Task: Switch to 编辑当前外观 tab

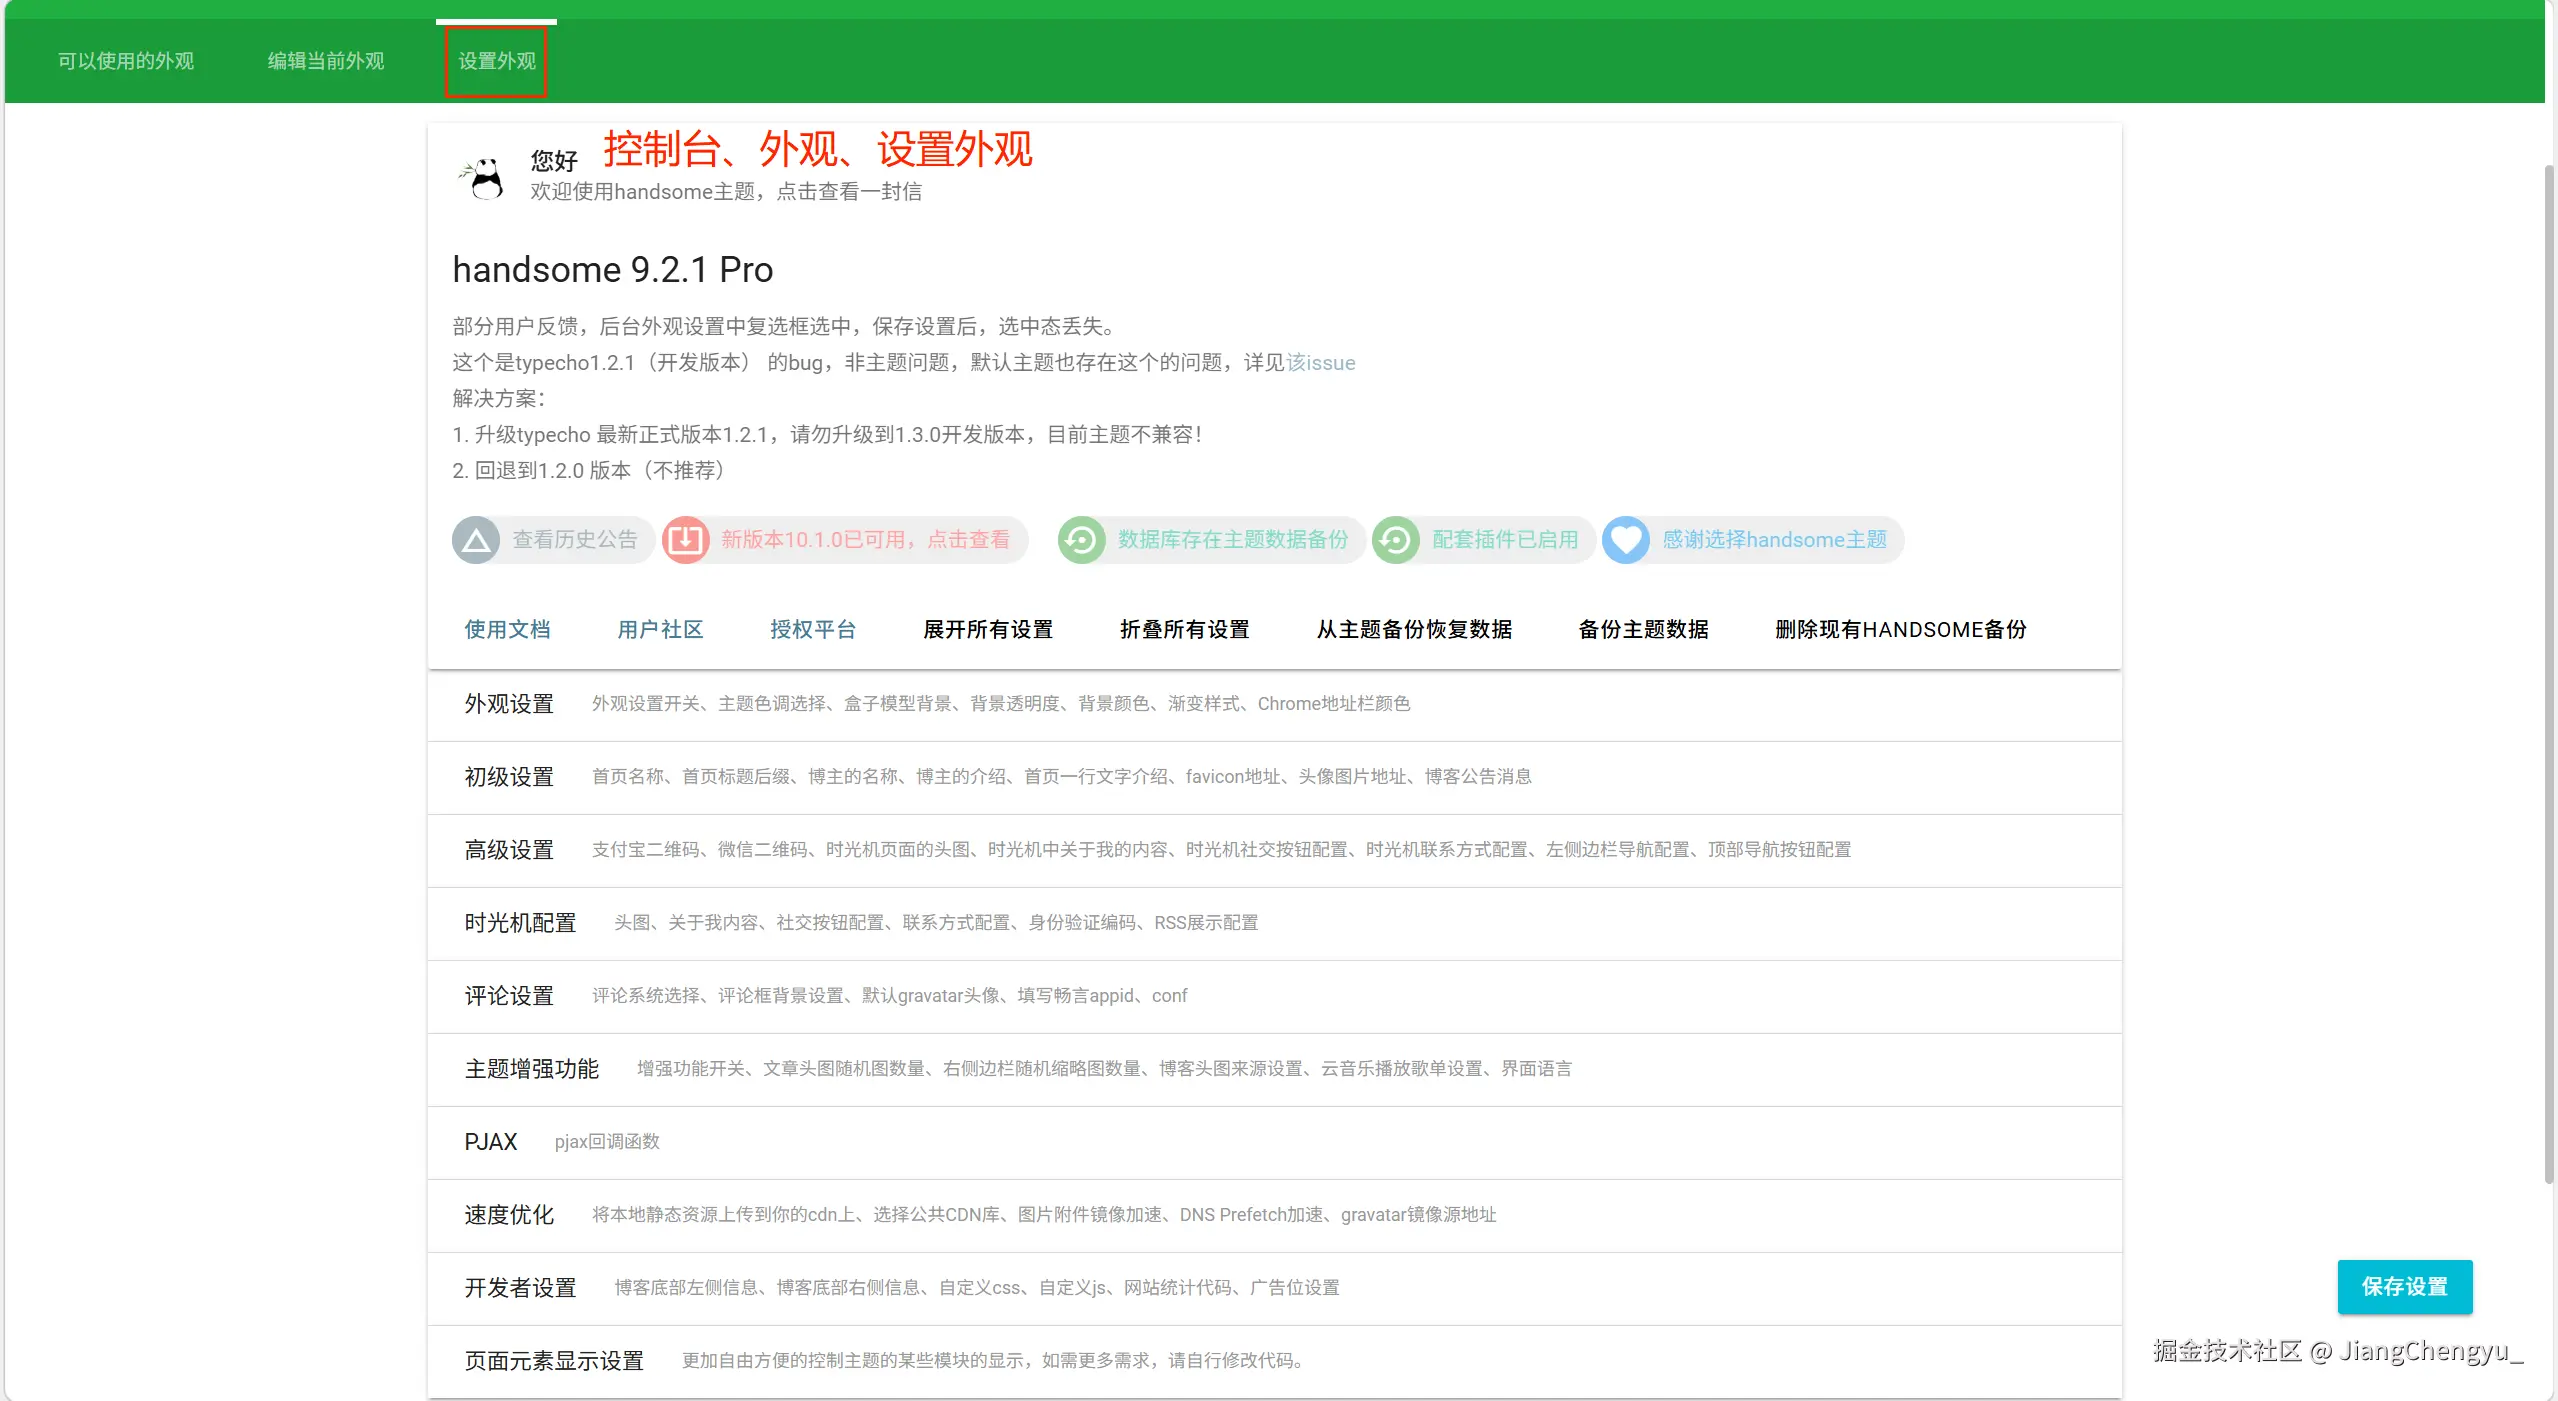Action: tap(326, 61)
